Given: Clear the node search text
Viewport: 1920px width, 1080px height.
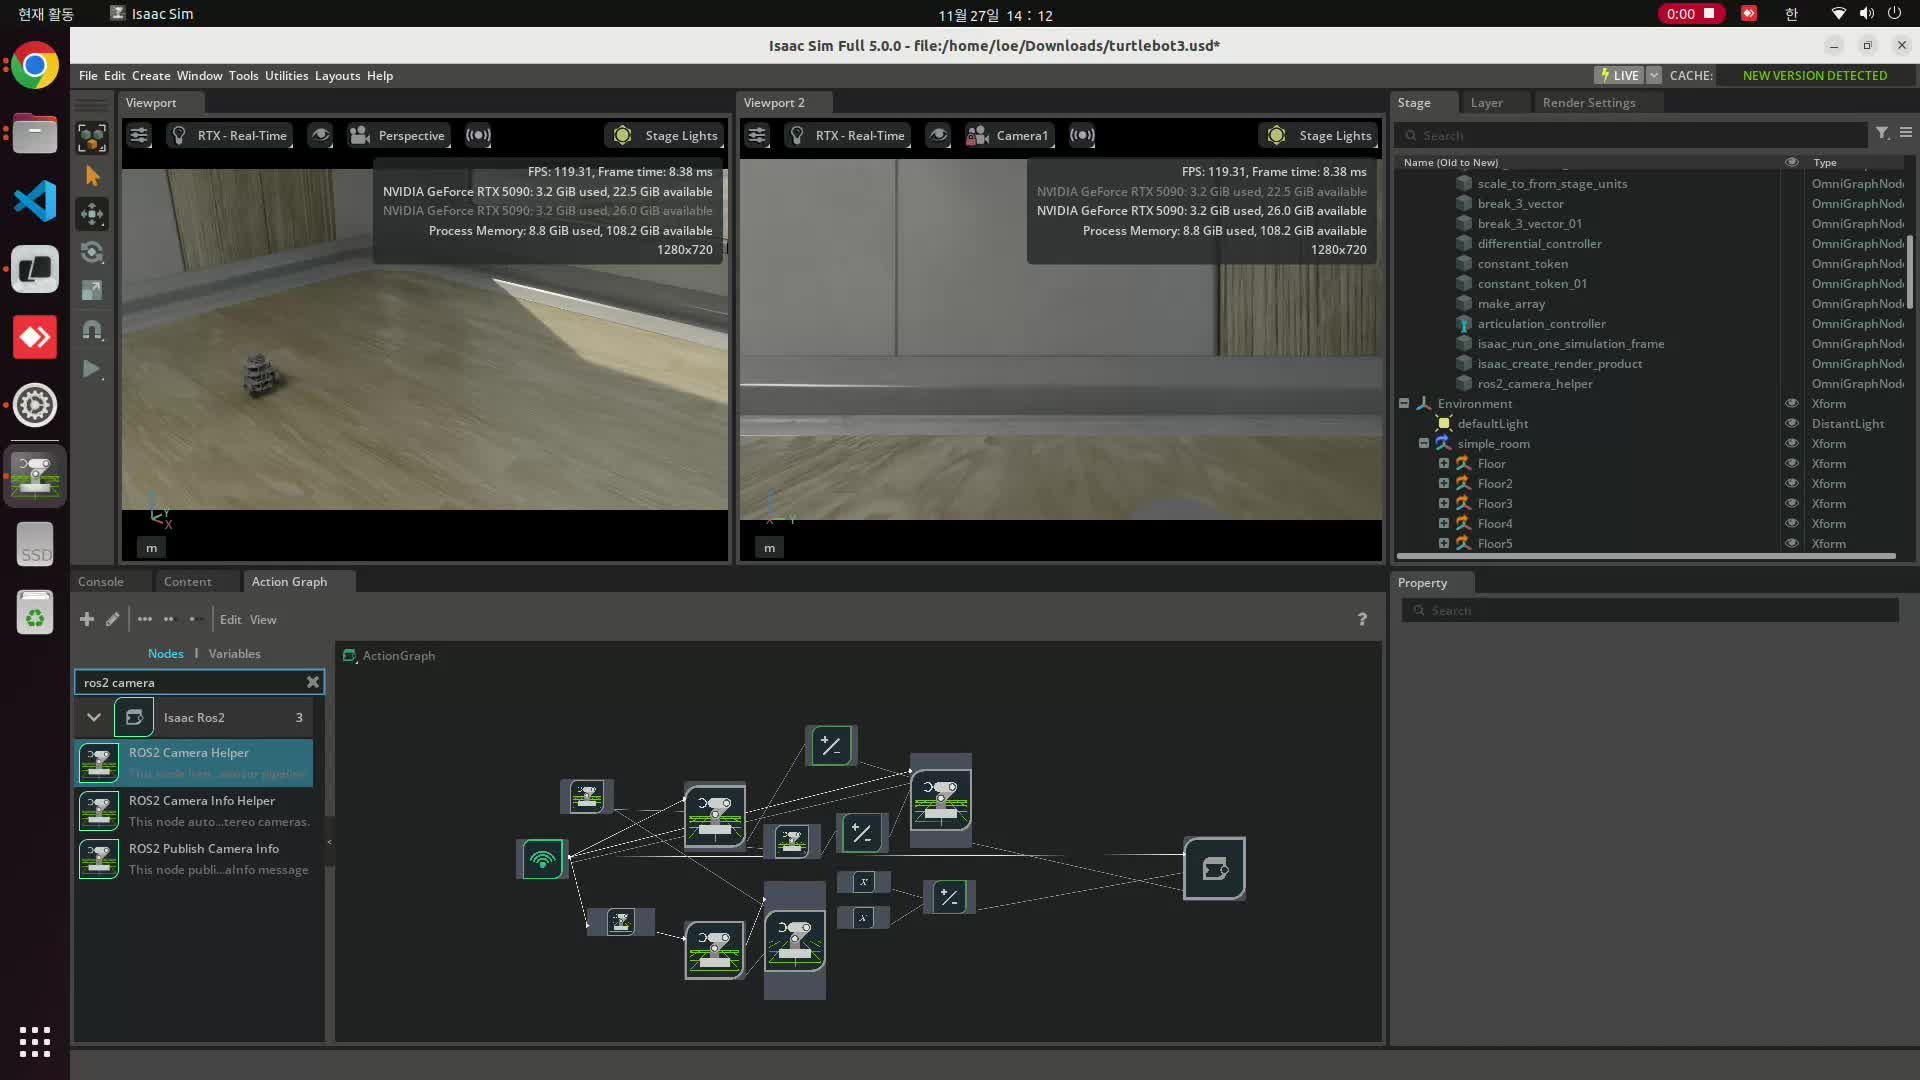Looking at the screenshot, I should pyautogui.click(x=313, y=682).
